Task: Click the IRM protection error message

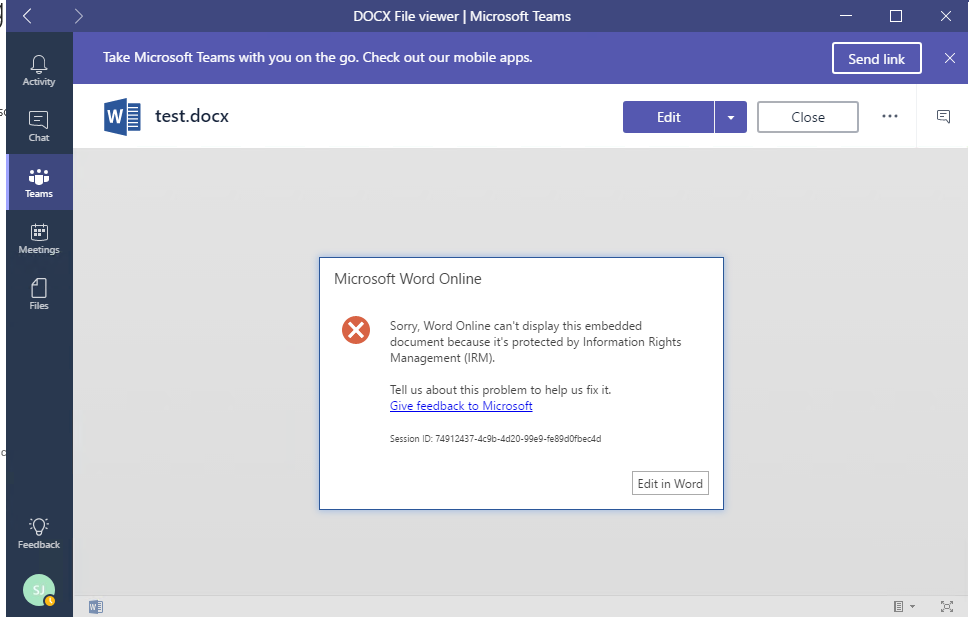Action: [535, 342]
